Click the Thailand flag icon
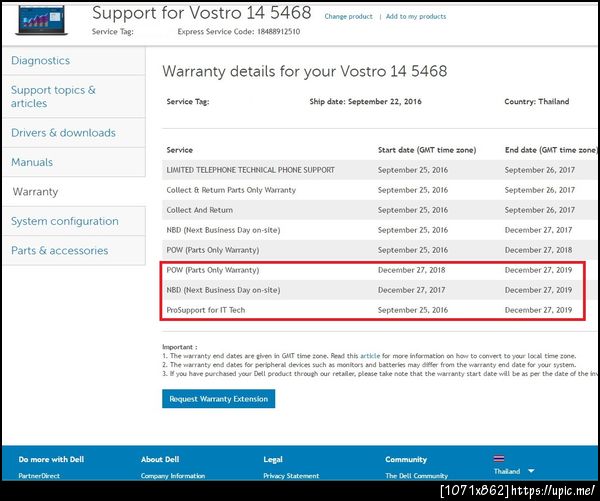The image size is (600, 501). click(x=499, y=459)
